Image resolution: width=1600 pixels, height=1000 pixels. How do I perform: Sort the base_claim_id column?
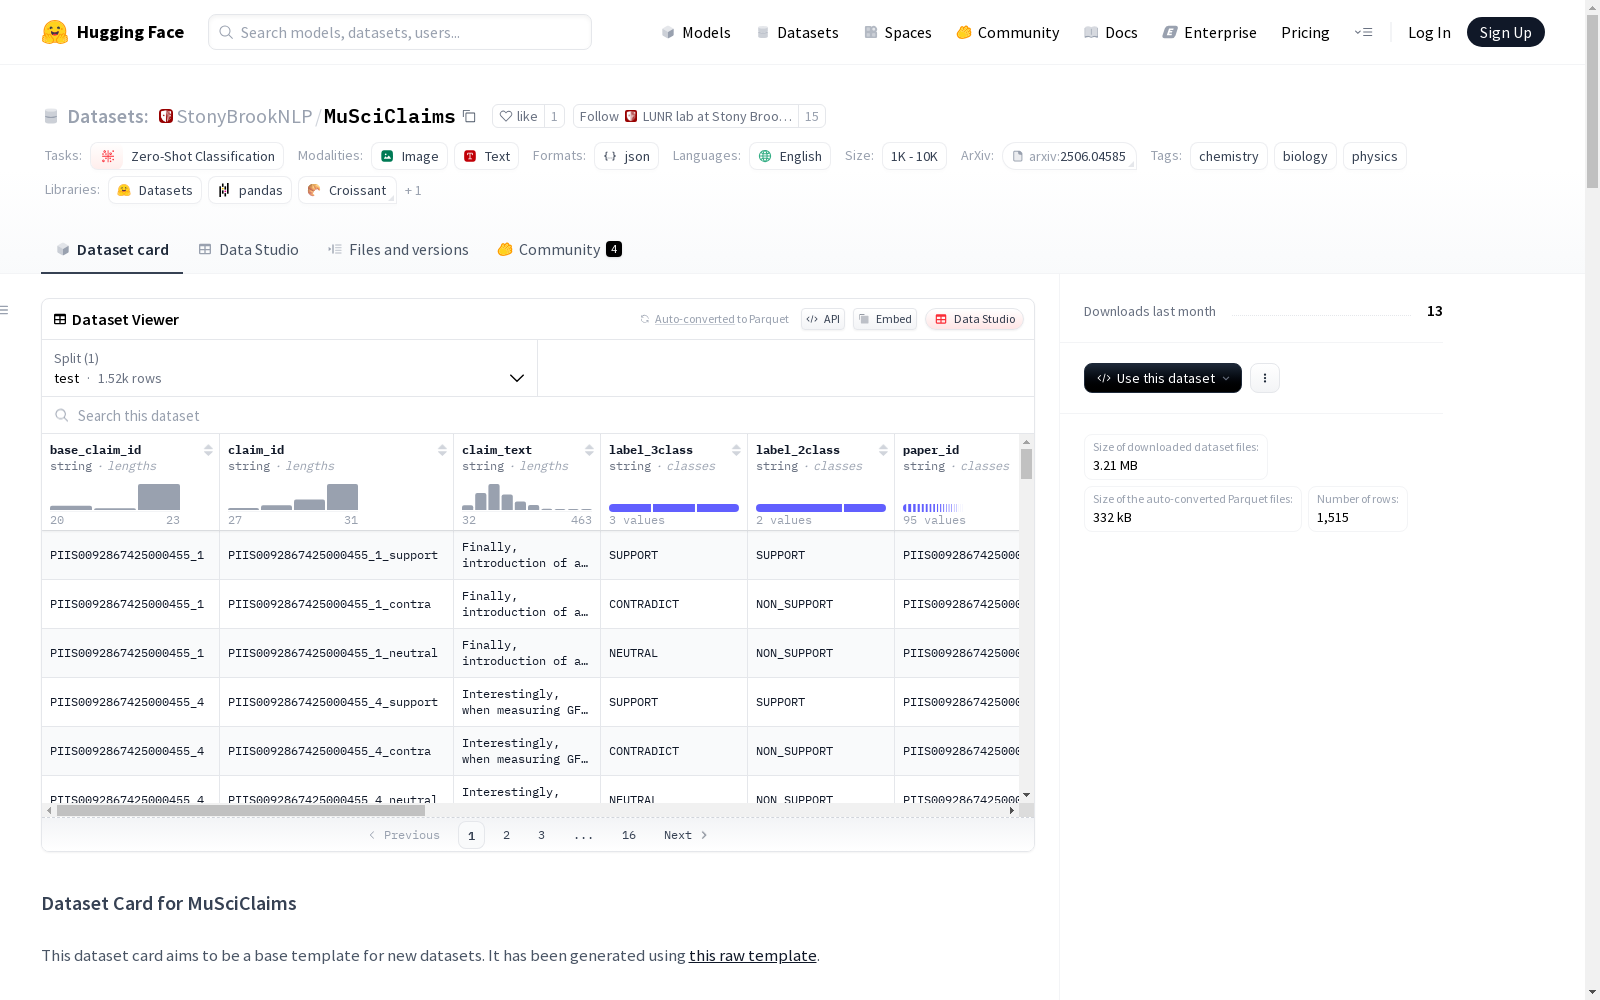208,450
